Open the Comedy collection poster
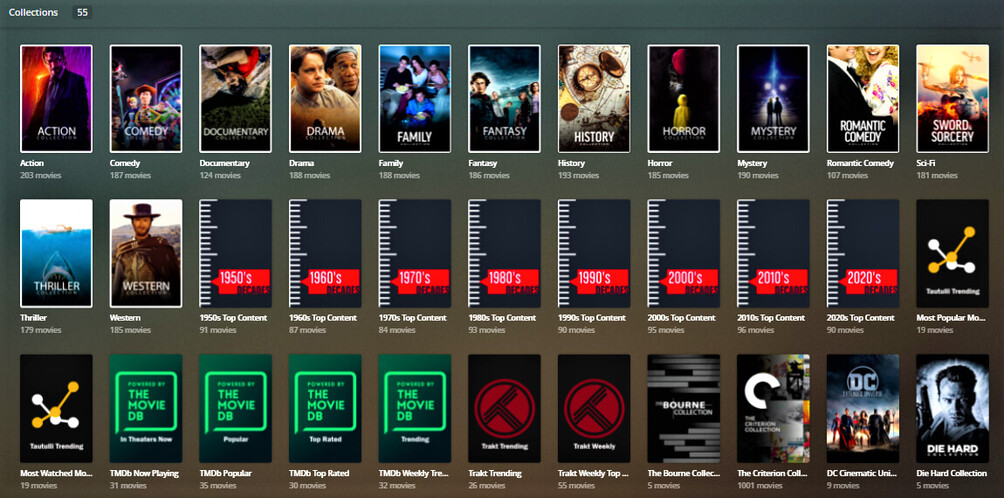 [x=146, y=99]
